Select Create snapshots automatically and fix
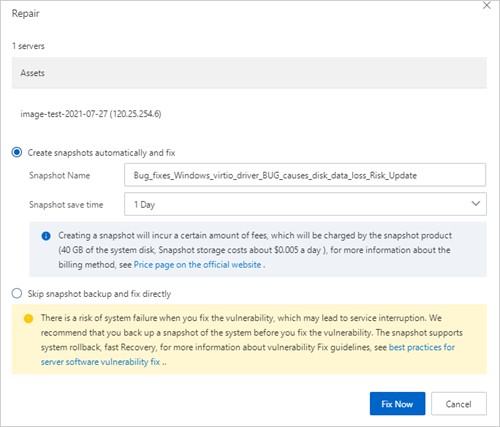 [x=17, y=152]
